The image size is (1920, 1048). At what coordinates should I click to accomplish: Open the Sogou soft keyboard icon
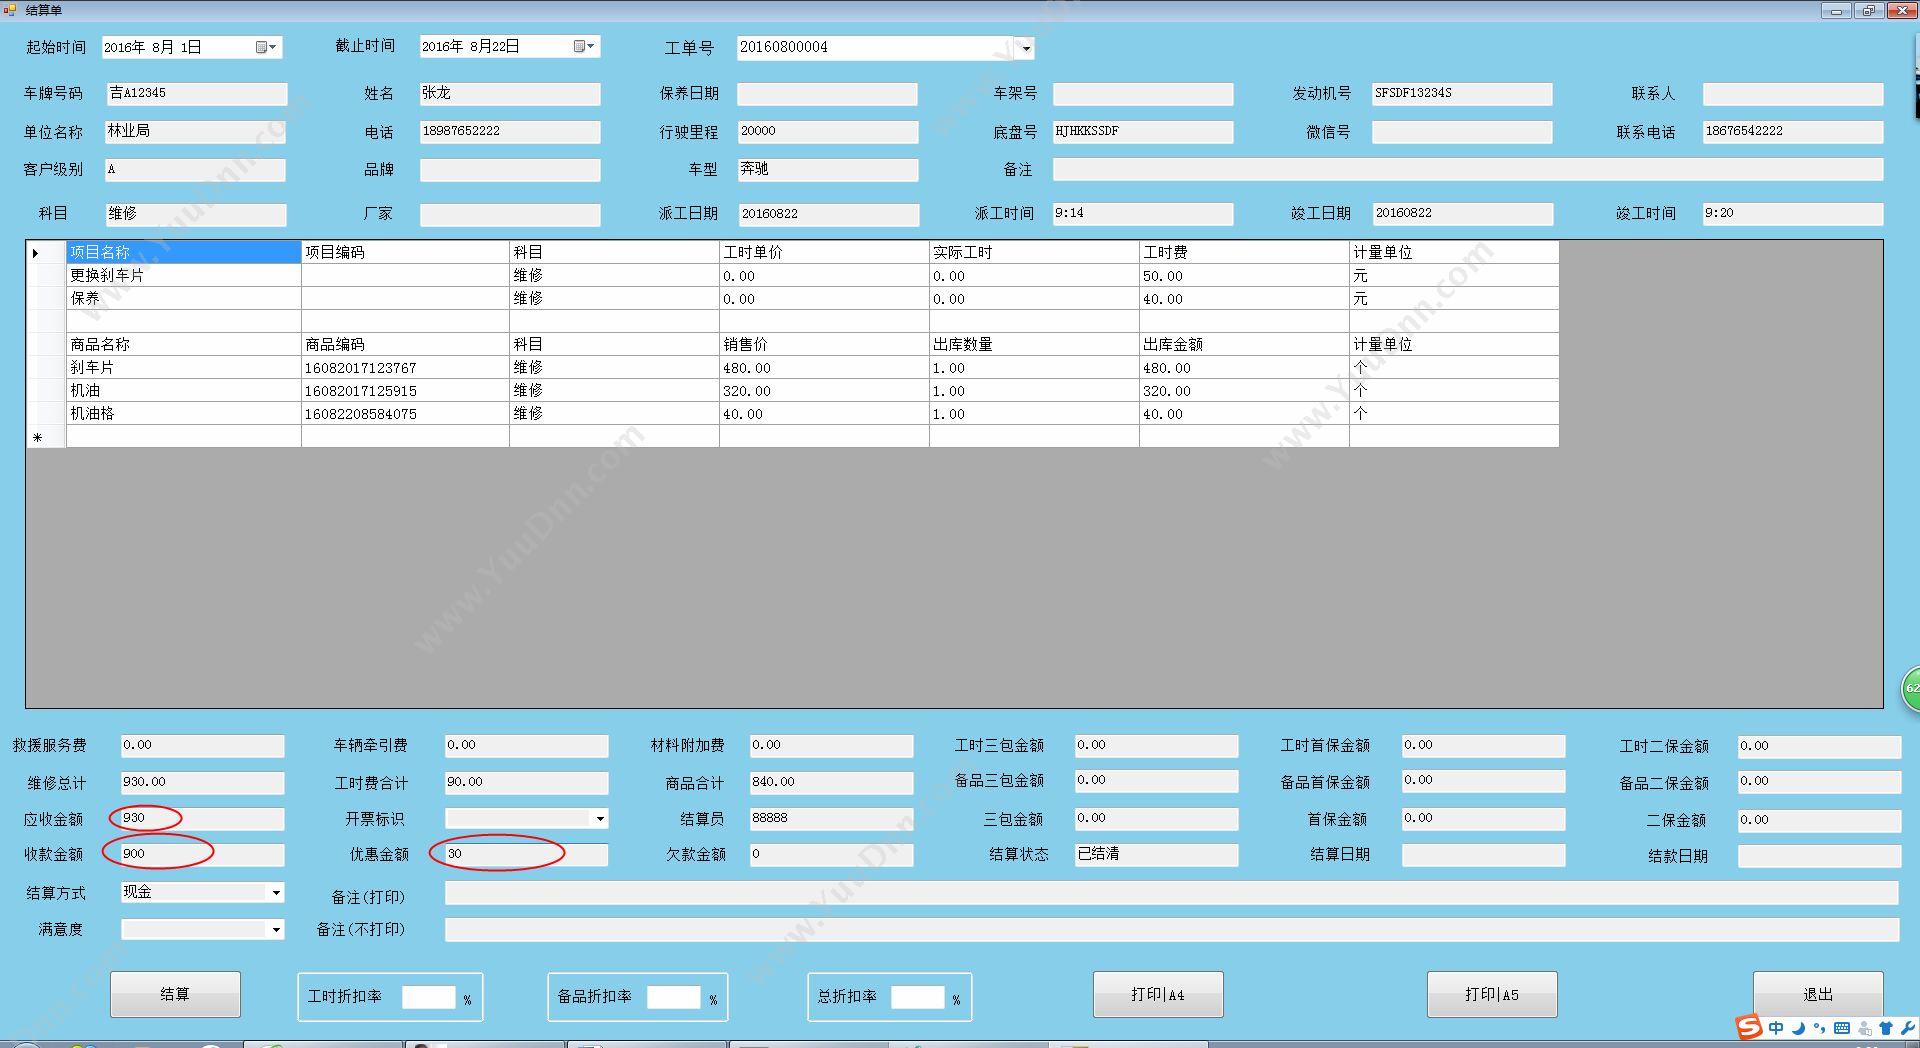1842,1028
